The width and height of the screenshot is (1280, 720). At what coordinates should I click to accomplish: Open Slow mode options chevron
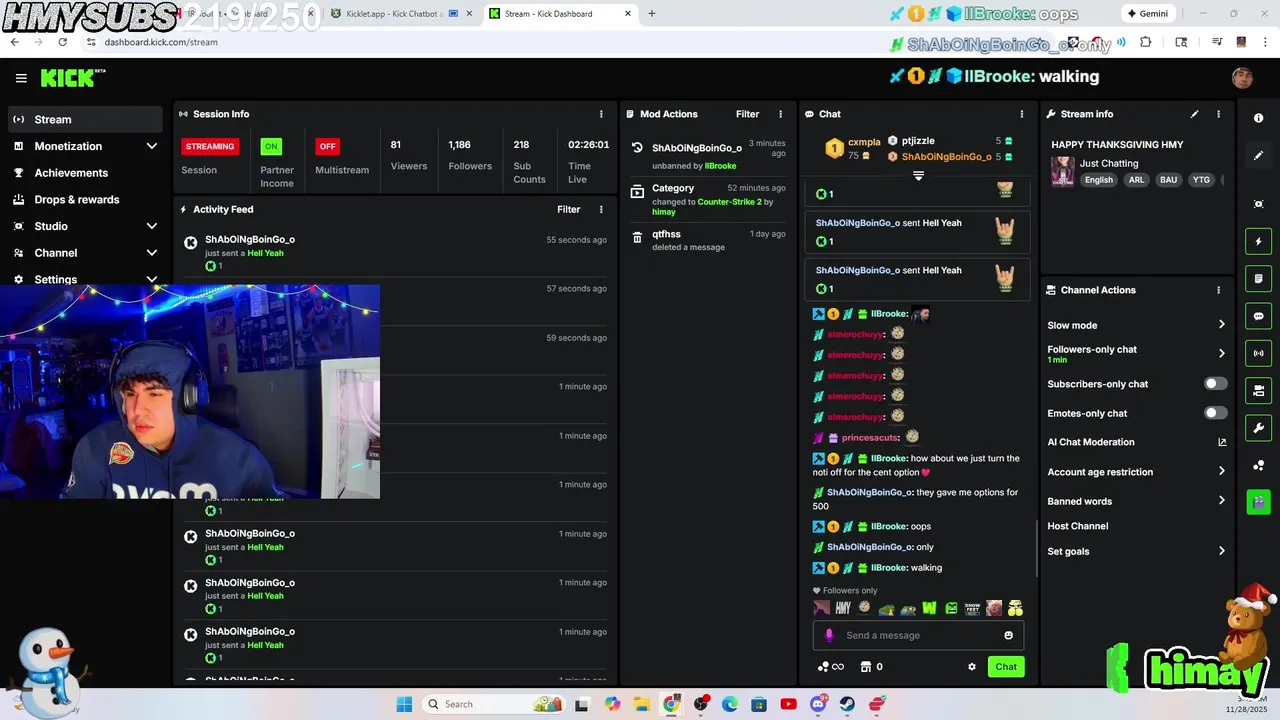pos(1221,325)
